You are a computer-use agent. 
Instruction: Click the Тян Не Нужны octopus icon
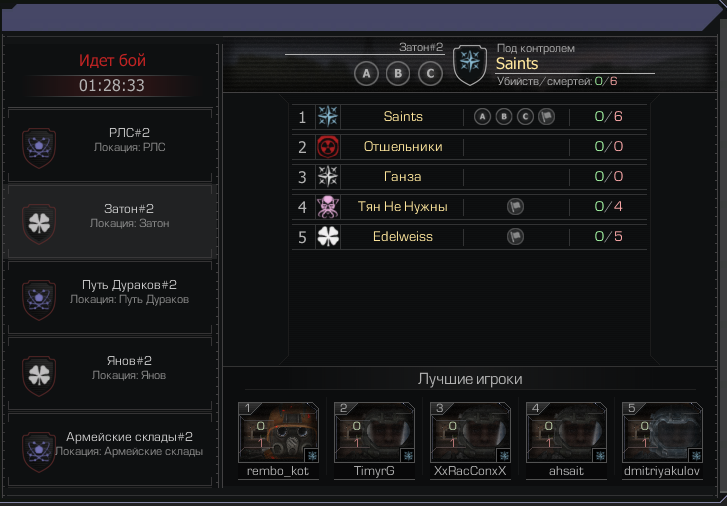click(328, 207)
